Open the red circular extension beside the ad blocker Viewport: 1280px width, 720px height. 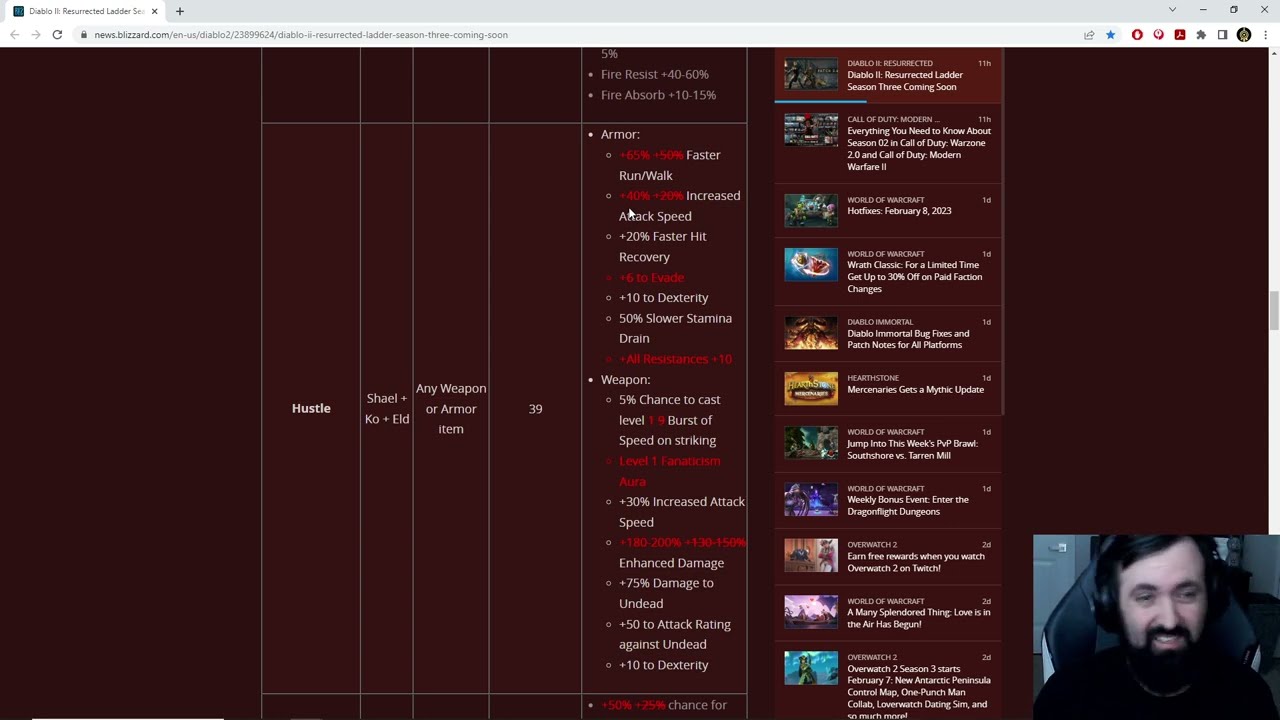(x=1159, y=35)
